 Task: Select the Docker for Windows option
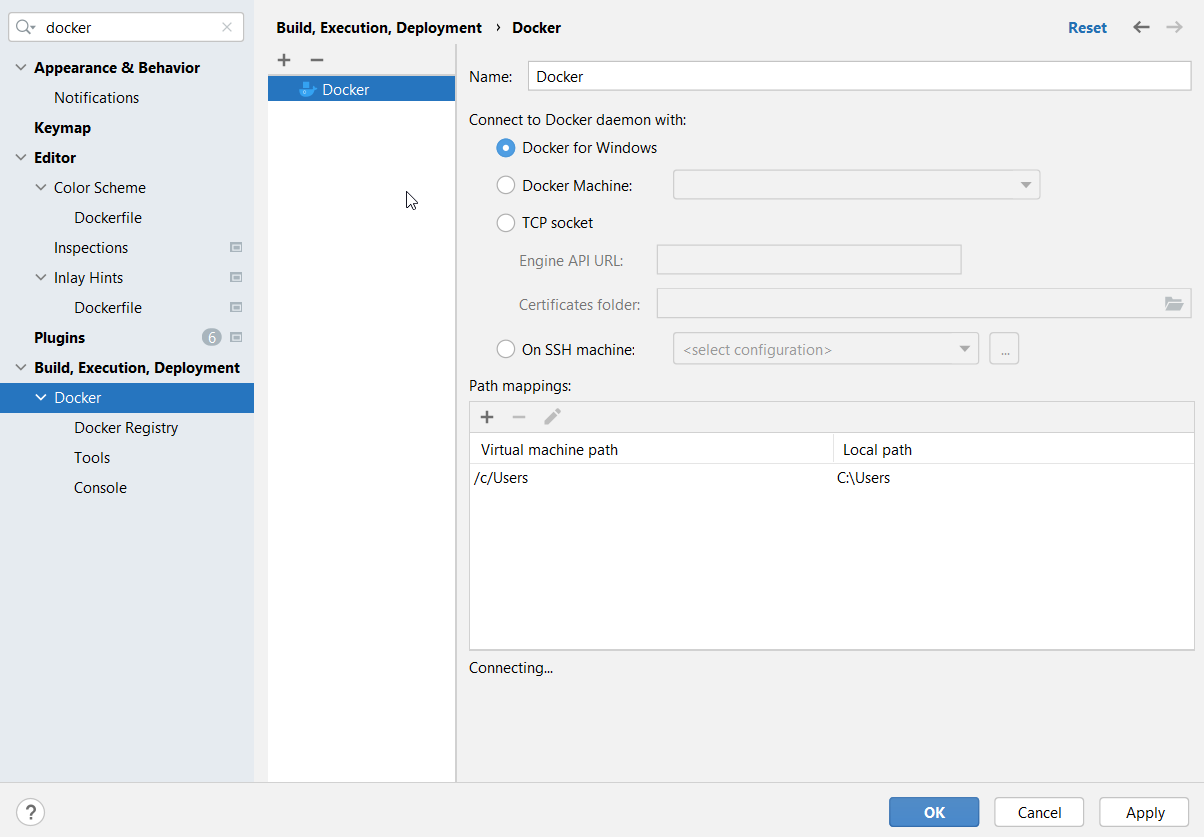(506, 147)
